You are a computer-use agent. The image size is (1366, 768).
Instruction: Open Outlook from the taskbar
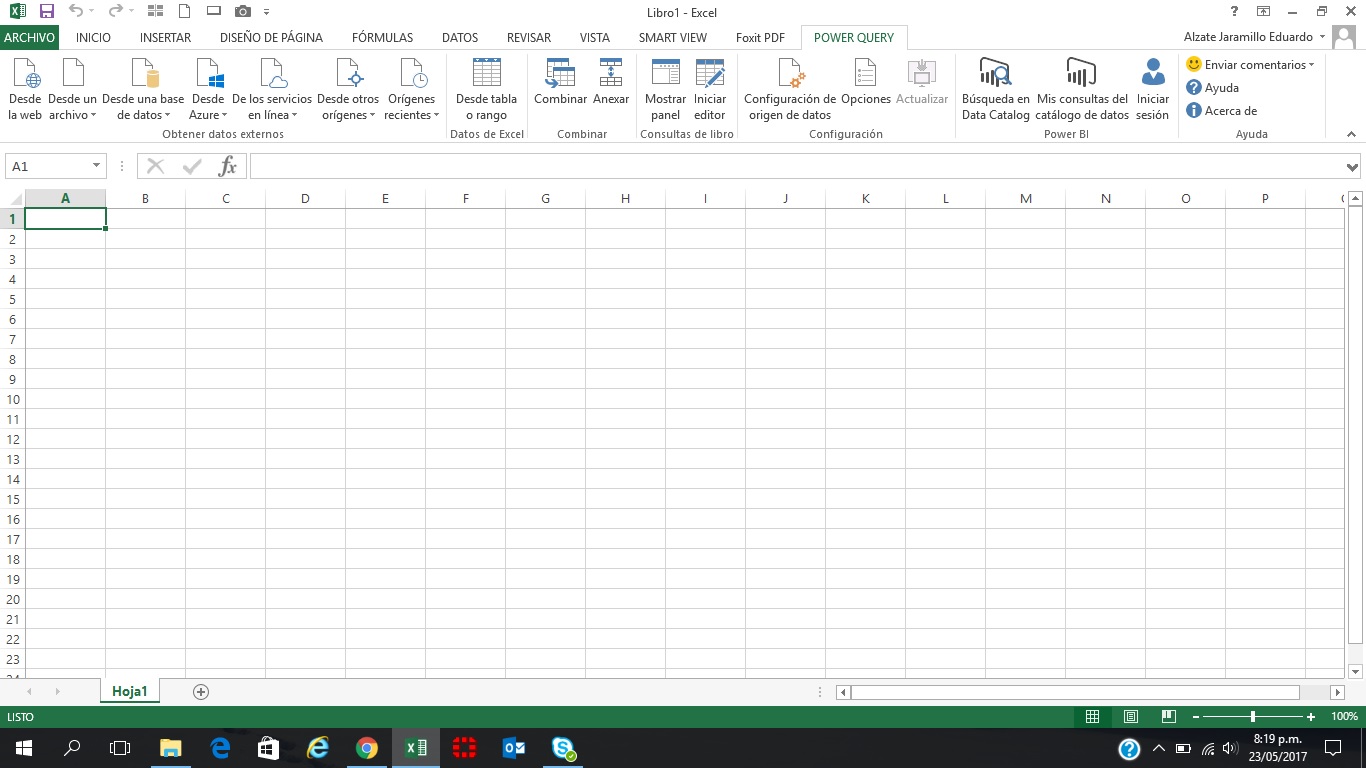514,748
